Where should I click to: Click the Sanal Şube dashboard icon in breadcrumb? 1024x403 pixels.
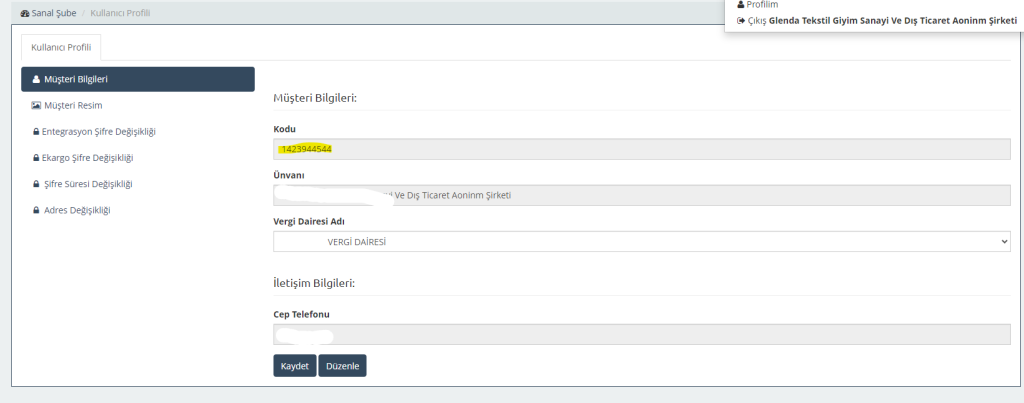tap(25, 13)
